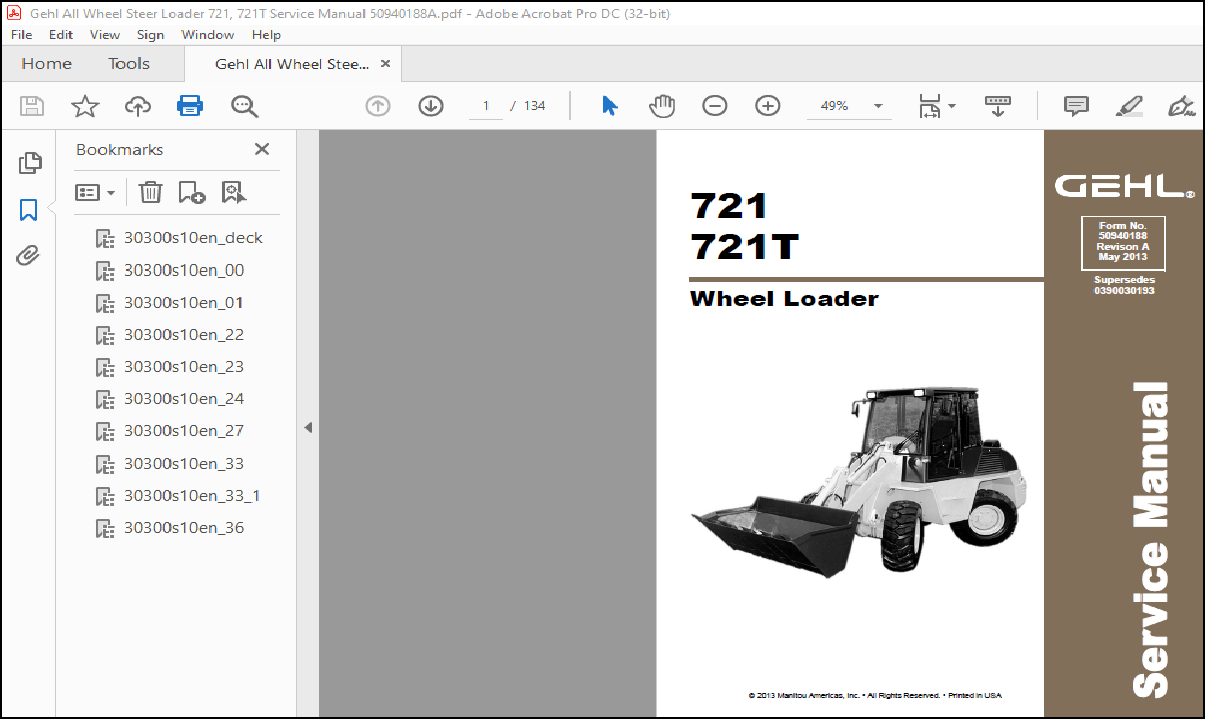Click the "Bookmarks" panel title

click(119, 149)
